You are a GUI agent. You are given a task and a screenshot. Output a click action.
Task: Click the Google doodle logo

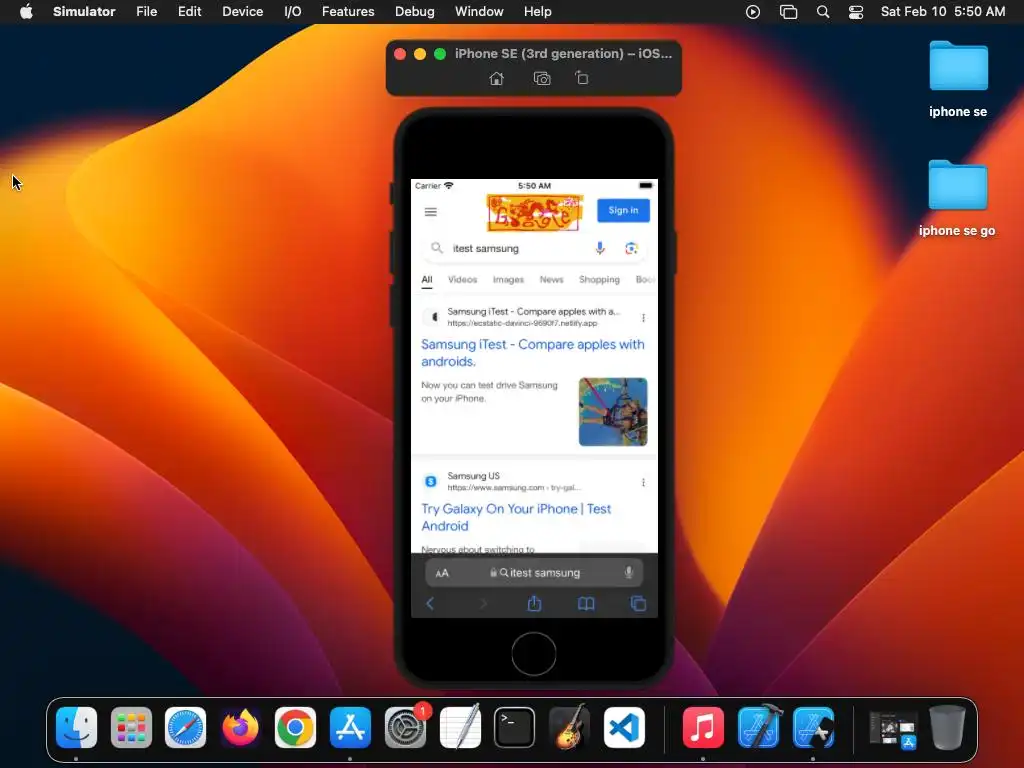coord(535,212)
